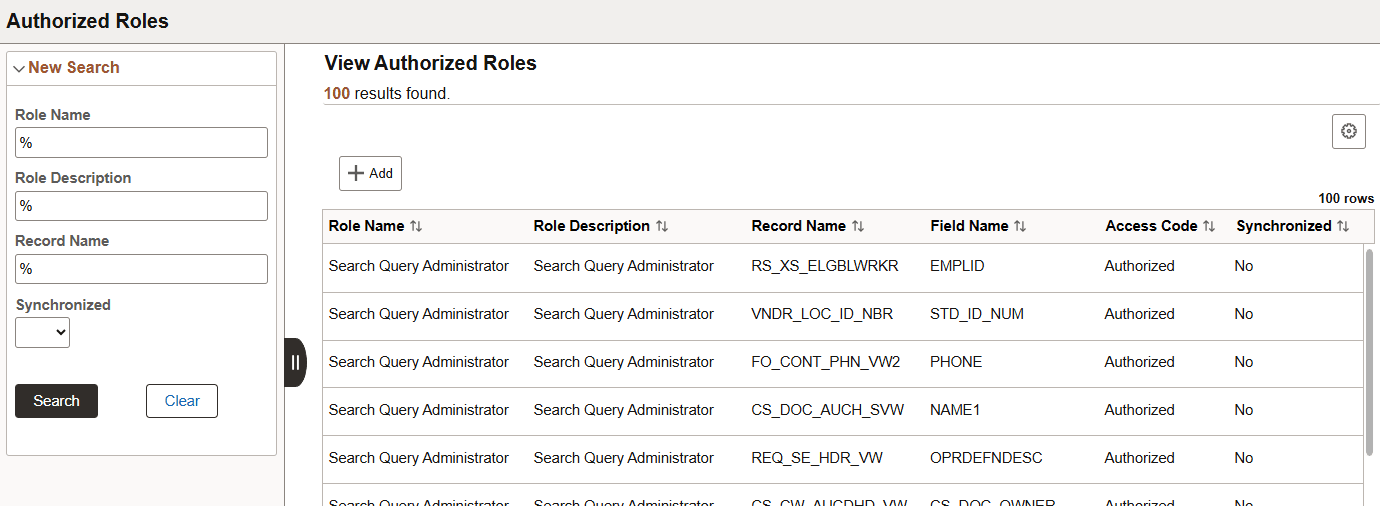
Task: Select the Record Name search field
Action: 141,269
